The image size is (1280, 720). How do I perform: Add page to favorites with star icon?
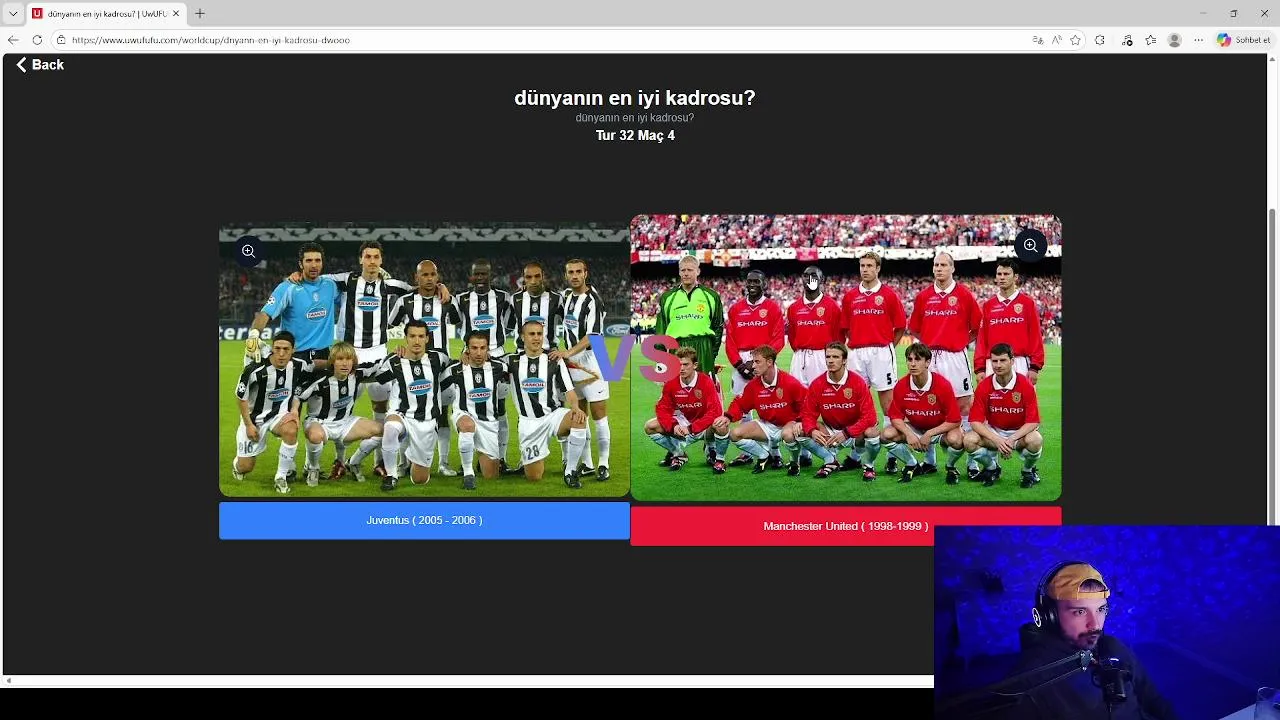point(1076,40)
